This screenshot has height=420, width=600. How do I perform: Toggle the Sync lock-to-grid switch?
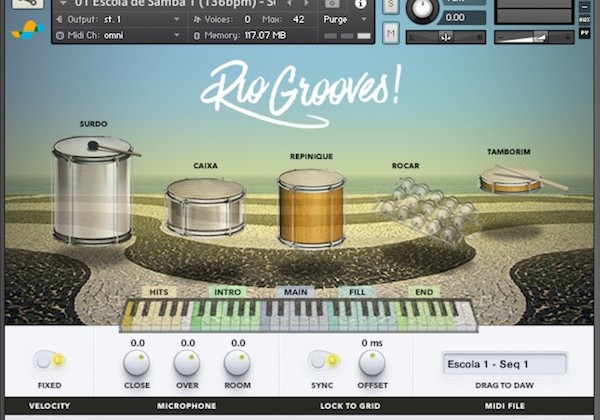coord(324,360)
